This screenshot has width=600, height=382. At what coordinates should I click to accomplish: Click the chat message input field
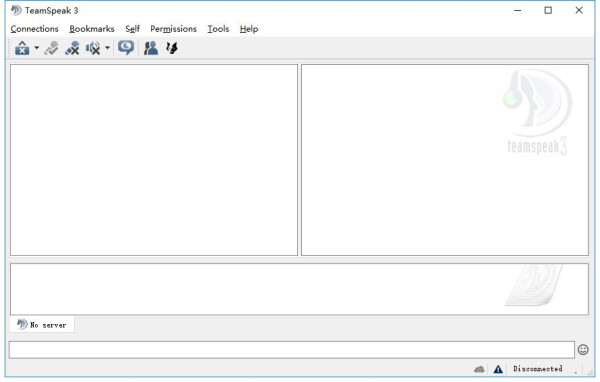(x=292, y=350)
